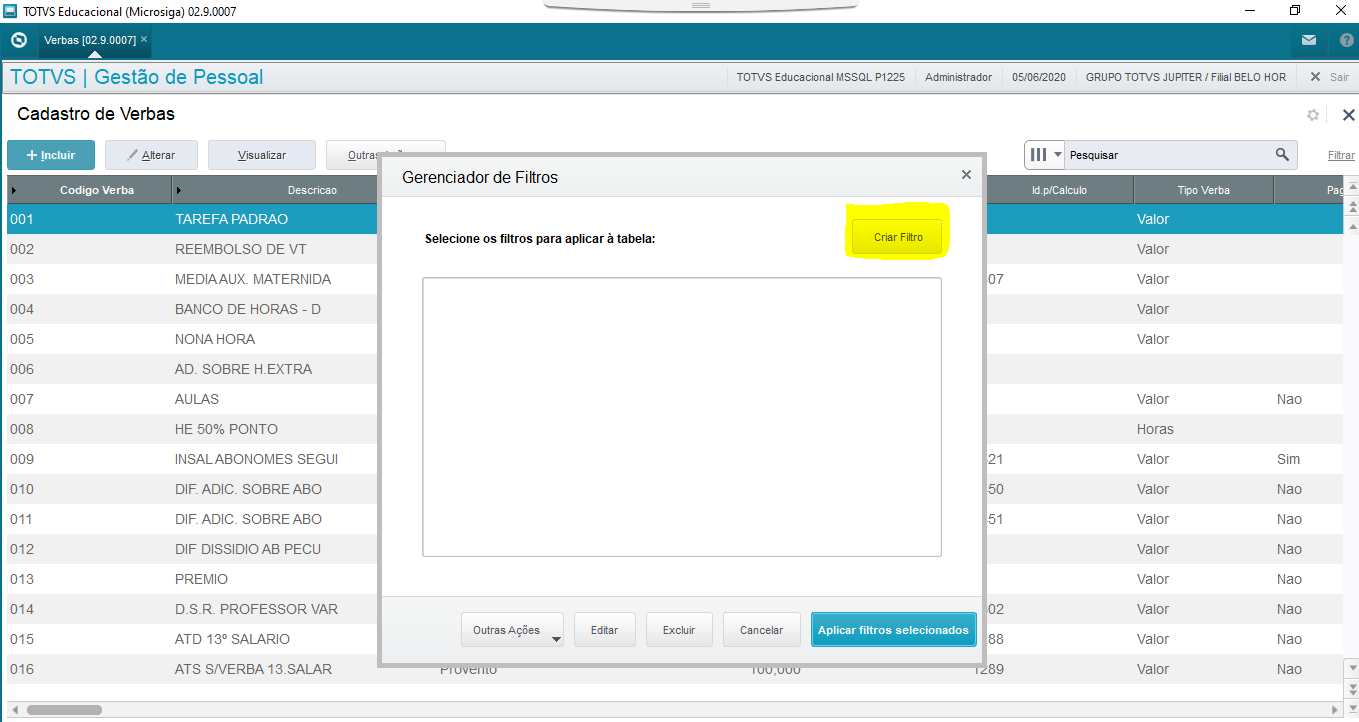Screen dimensions: 1359x722
Task: Select row INSAL ABONOMES SEGUI
Action: tap(192, 459)
